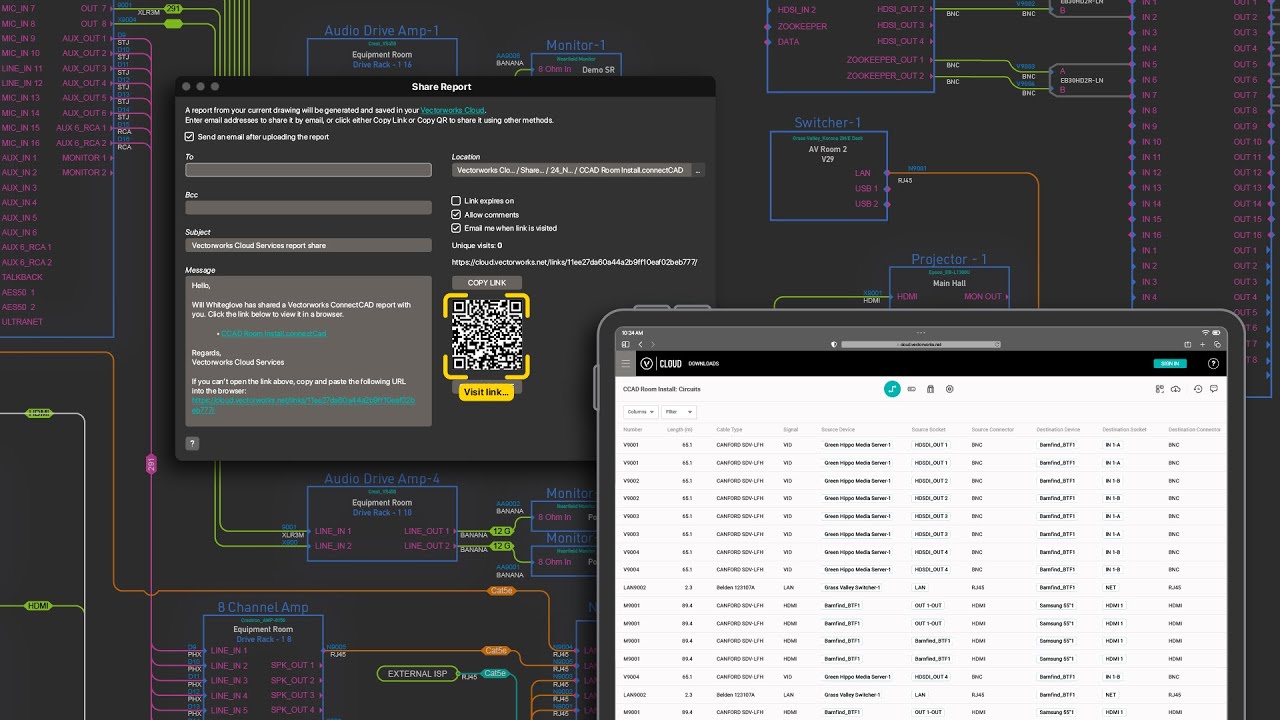
Task: Click the privacy shield icon beside address bar
Action: 834,344
